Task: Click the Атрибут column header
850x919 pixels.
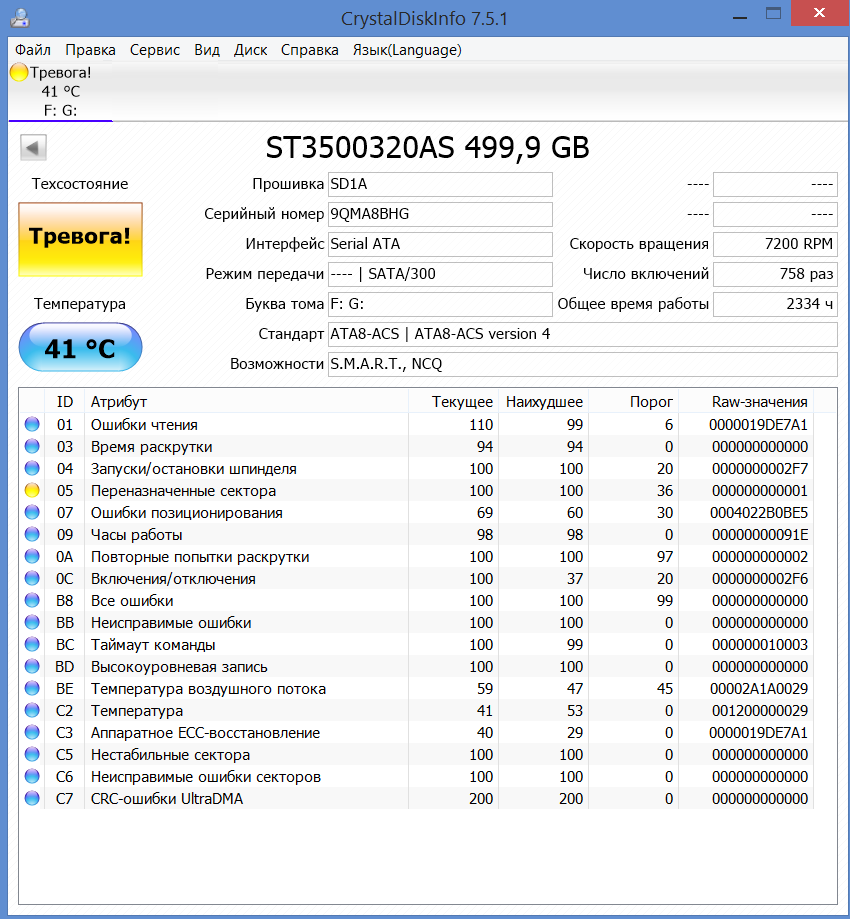Action: point(246,401)
